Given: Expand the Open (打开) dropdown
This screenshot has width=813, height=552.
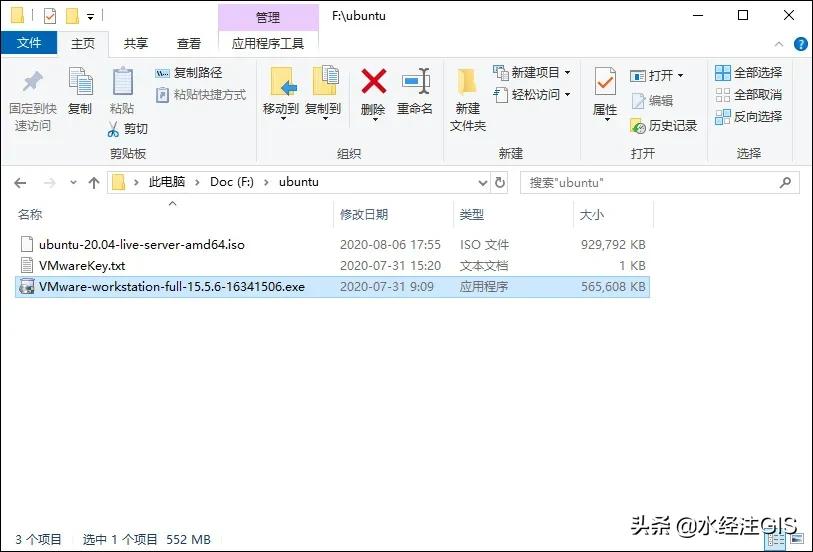Looking at the screenshot, I should [x=680, y=76].
